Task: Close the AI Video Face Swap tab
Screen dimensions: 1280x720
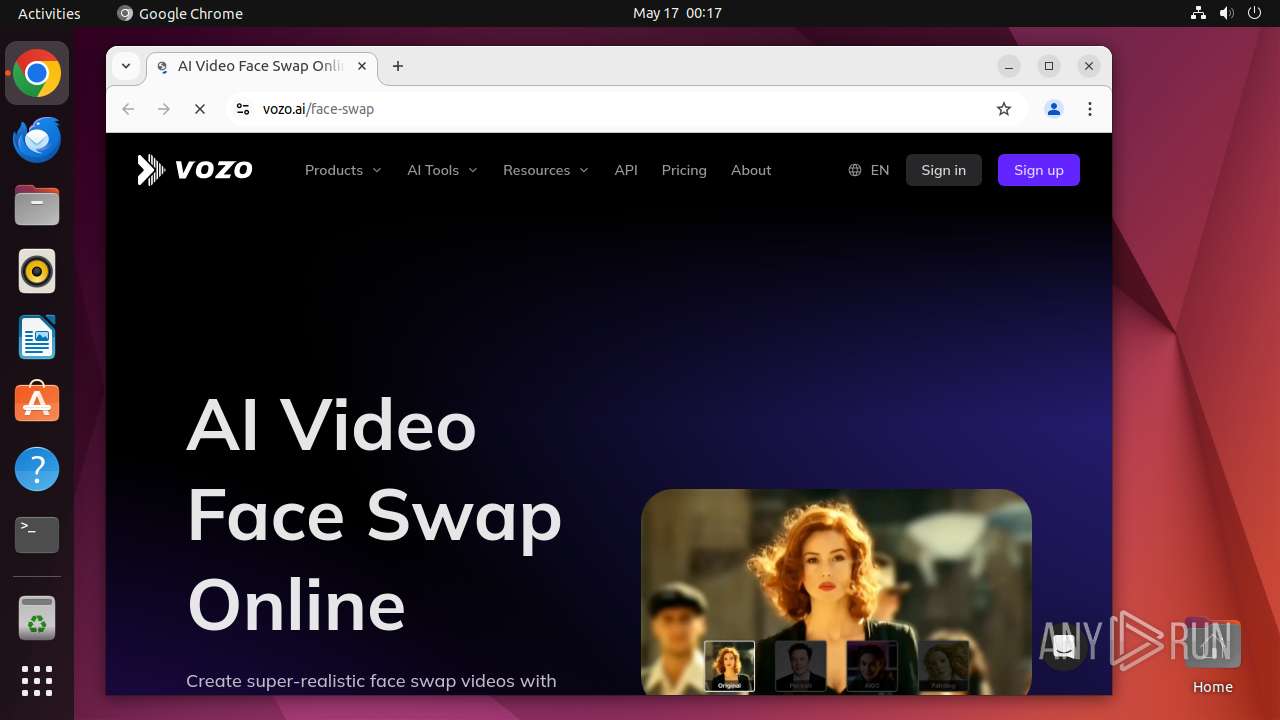Action: [362, 66]
